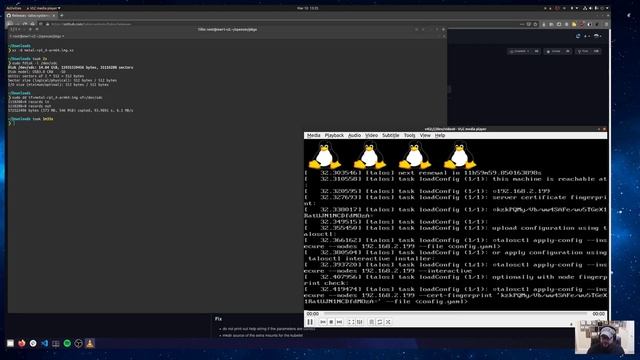Stop VLC playback
The image size is (640, 360).
(x=331, y=322)
